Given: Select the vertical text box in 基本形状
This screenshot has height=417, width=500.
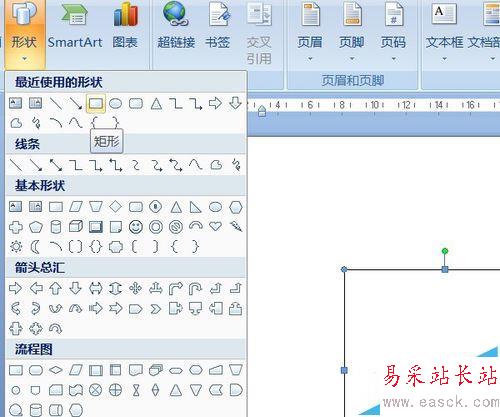Looking at the screenshot, I should [36, 207].
